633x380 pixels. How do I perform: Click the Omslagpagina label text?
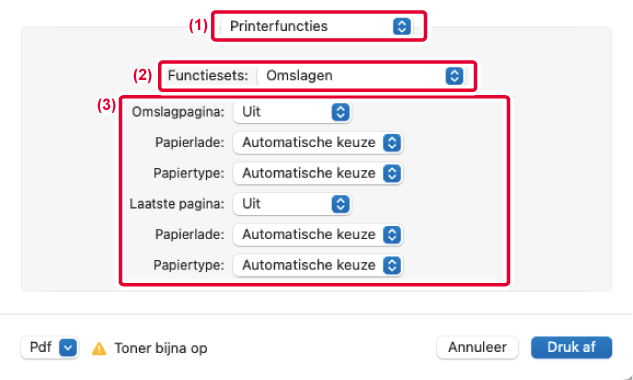tap(178, 112)
